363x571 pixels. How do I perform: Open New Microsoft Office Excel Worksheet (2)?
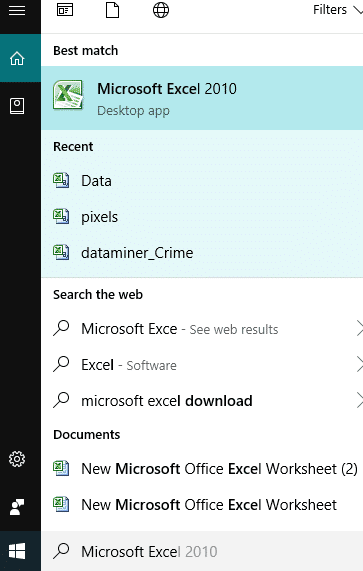pos(202,469)
